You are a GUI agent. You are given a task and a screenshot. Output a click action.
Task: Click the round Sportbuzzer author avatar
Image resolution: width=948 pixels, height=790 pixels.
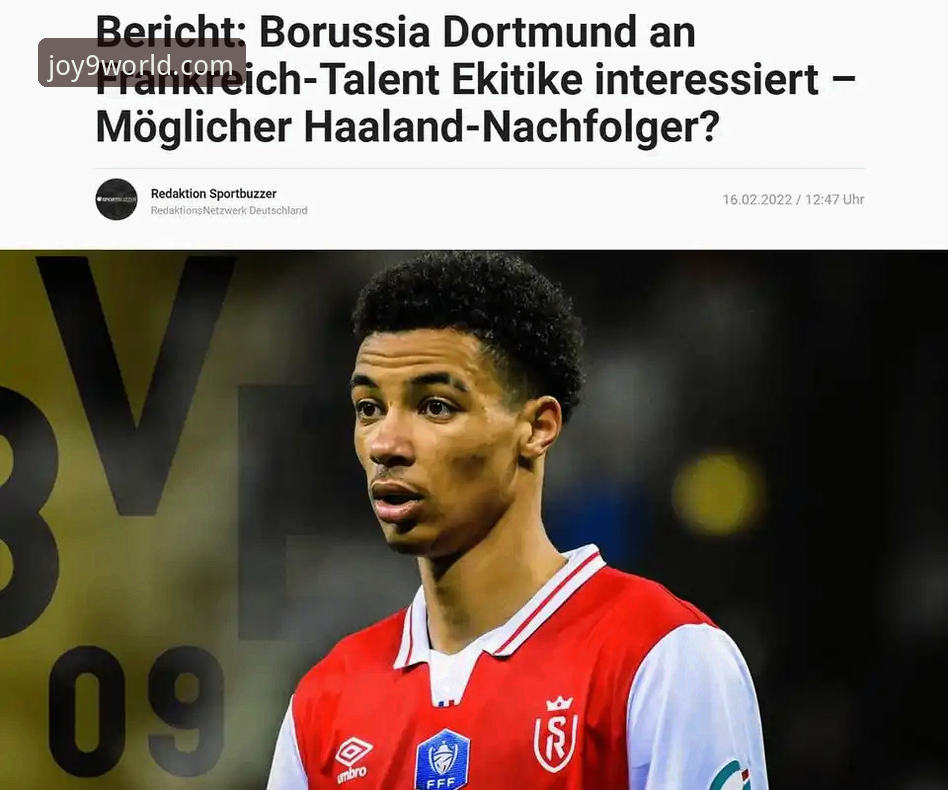pos(117,199)
